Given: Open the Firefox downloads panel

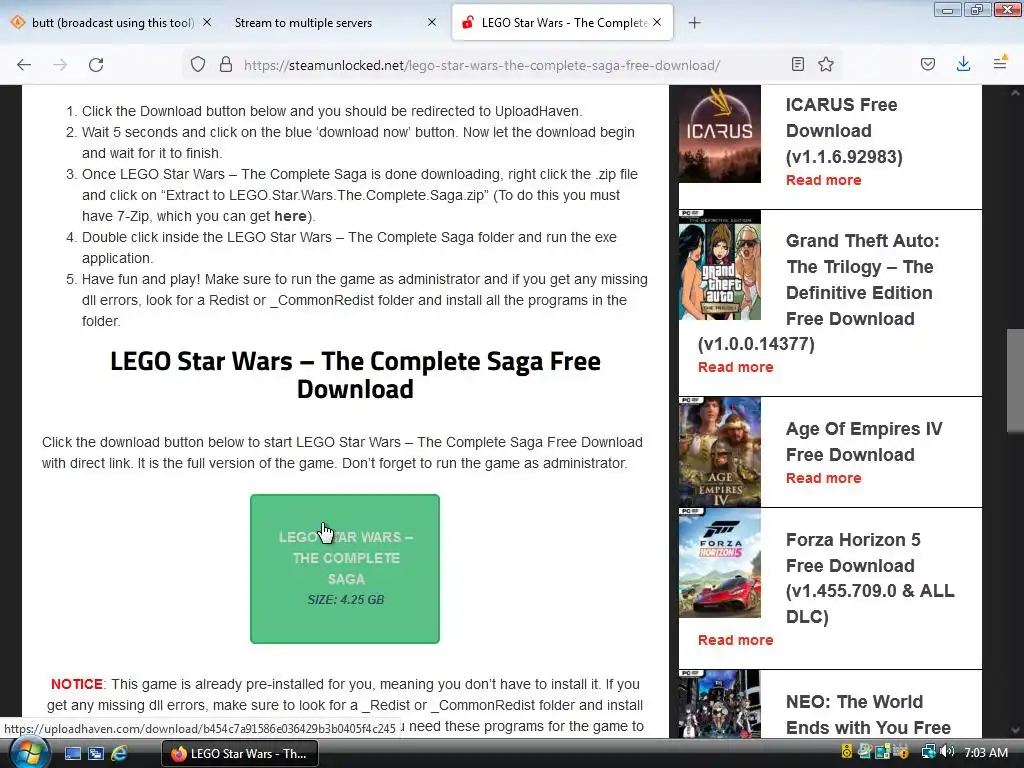Looking at the screenshot, I should [x=963, y=64].
